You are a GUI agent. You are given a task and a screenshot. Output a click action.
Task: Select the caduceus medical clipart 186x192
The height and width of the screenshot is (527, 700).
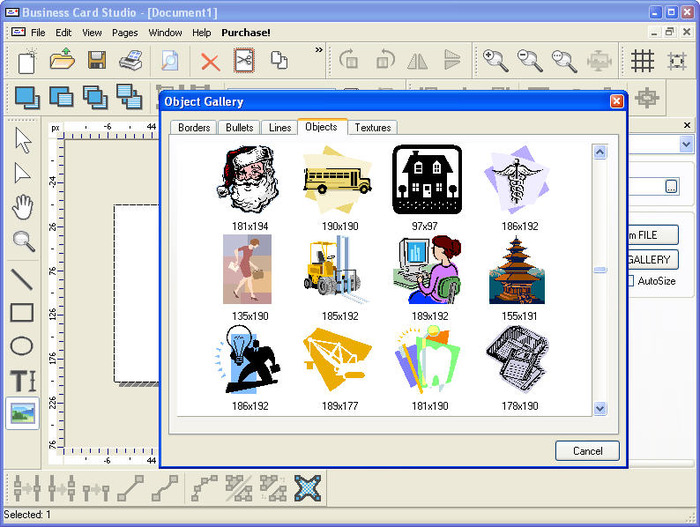pos(517,180)
